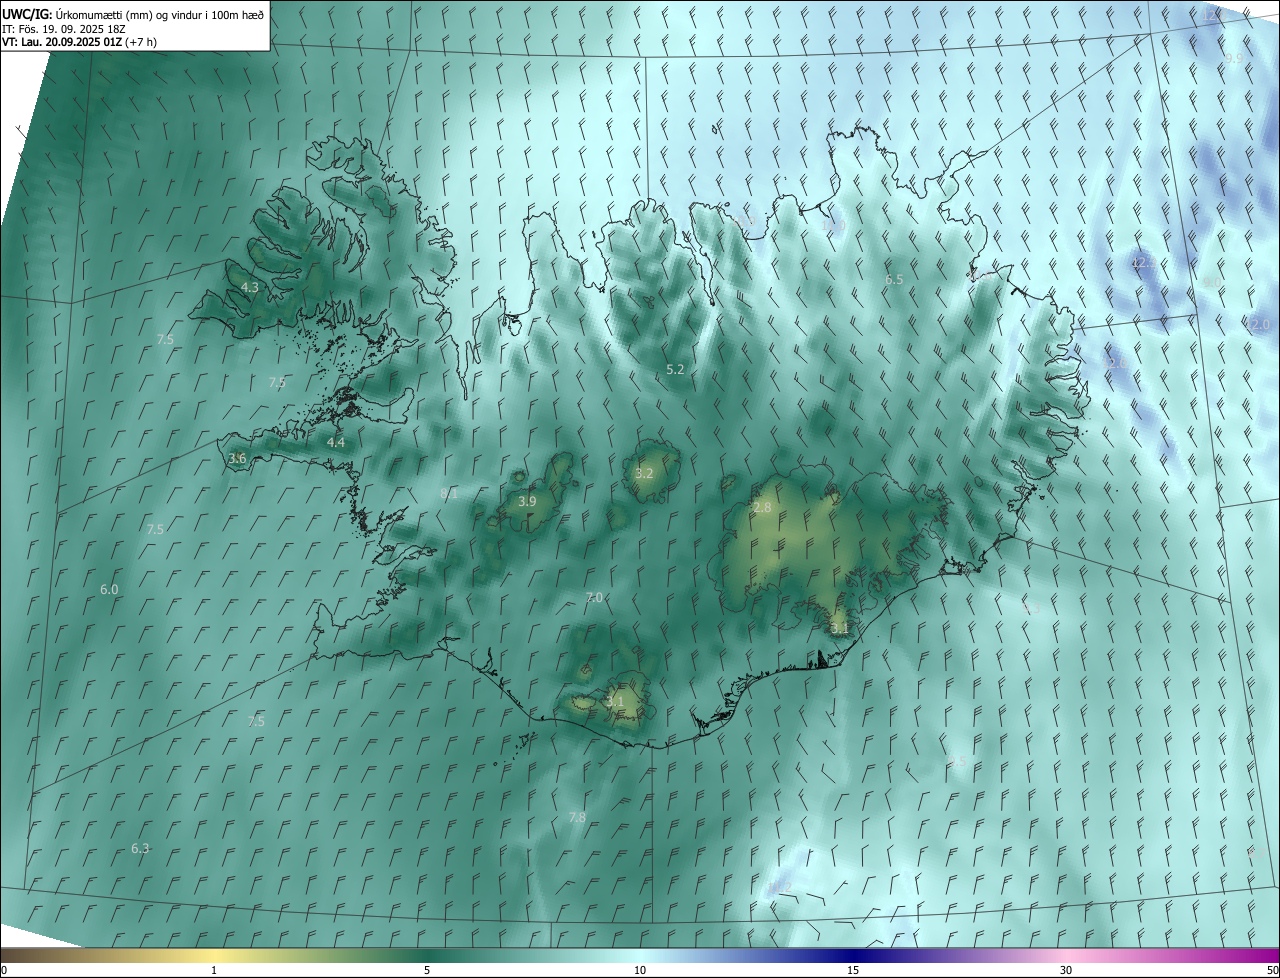Click the 2.8 value on the large glacier
The width and height of the screenshot is (1280, 978).
(762, 508)
